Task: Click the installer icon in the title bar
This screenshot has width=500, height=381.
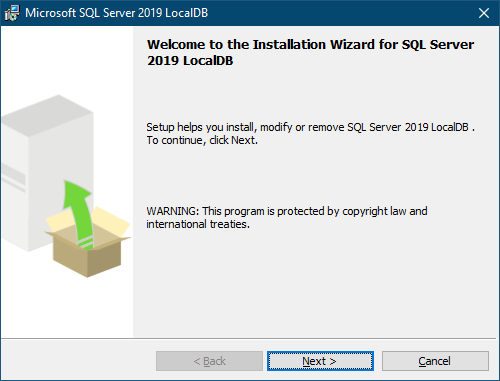Action: [12, 13]
